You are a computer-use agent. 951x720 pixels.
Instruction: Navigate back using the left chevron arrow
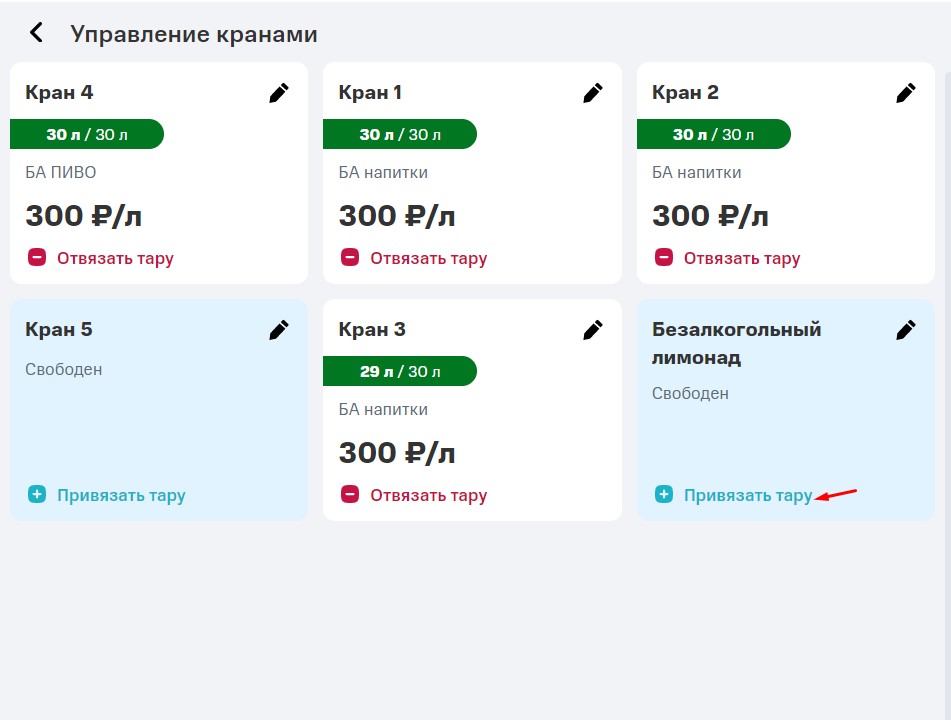click(35, 32)
